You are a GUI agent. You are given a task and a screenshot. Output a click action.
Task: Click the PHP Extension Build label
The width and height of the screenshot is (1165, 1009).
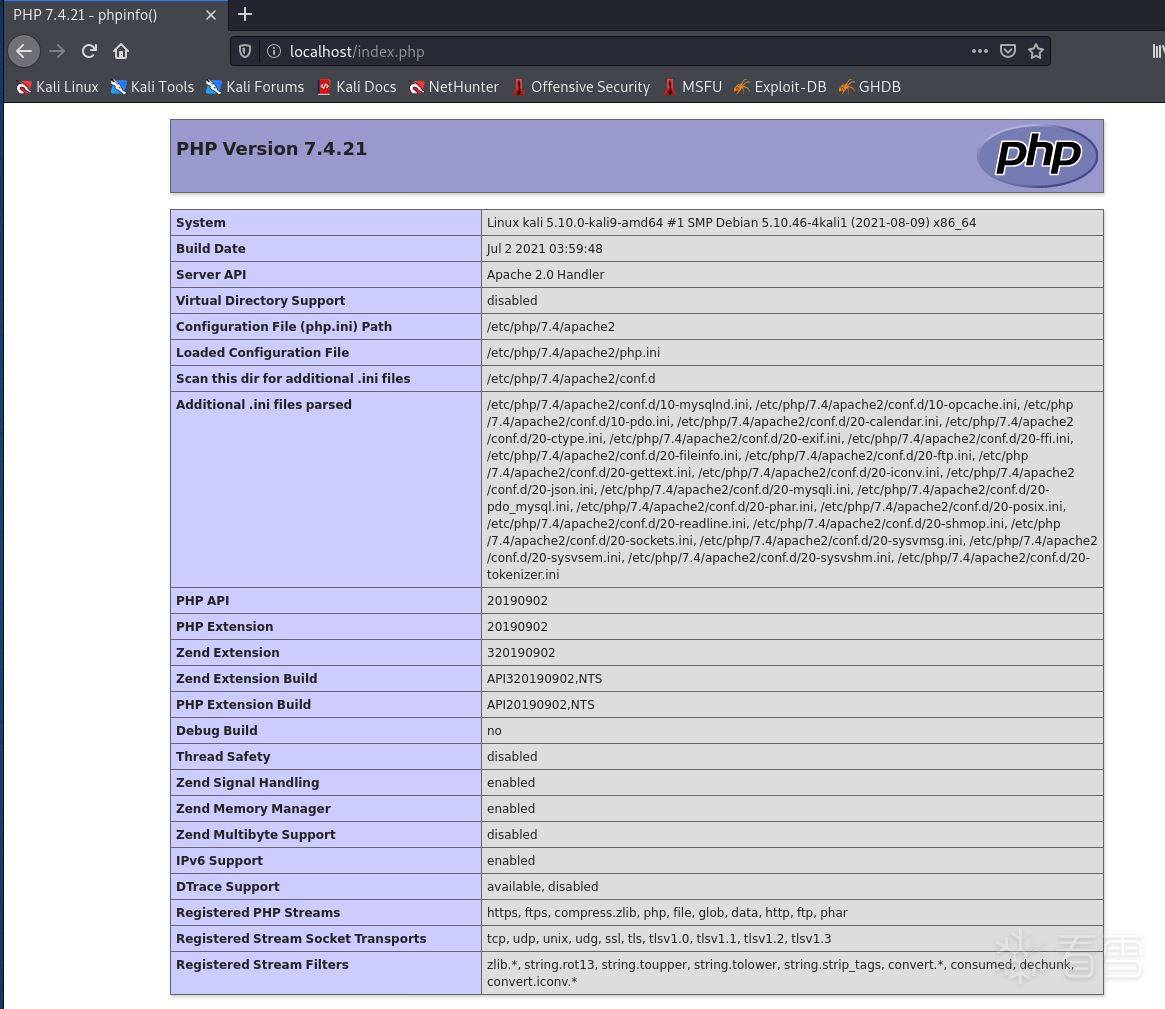(244, 704)
